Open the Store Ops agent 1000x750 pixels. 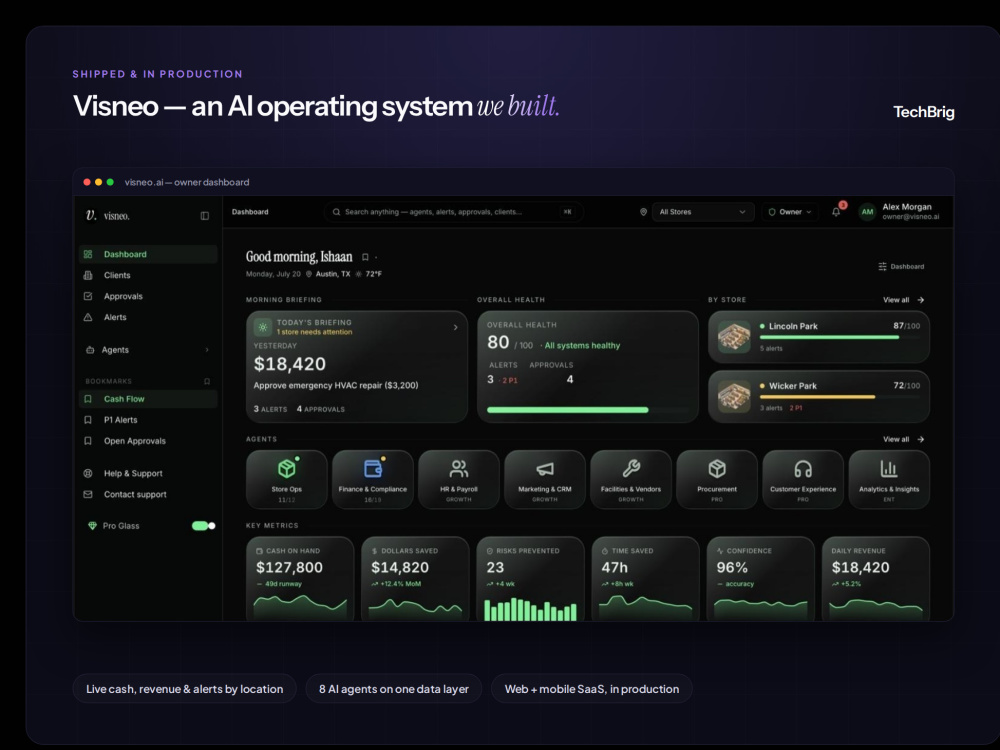[286, 480]
